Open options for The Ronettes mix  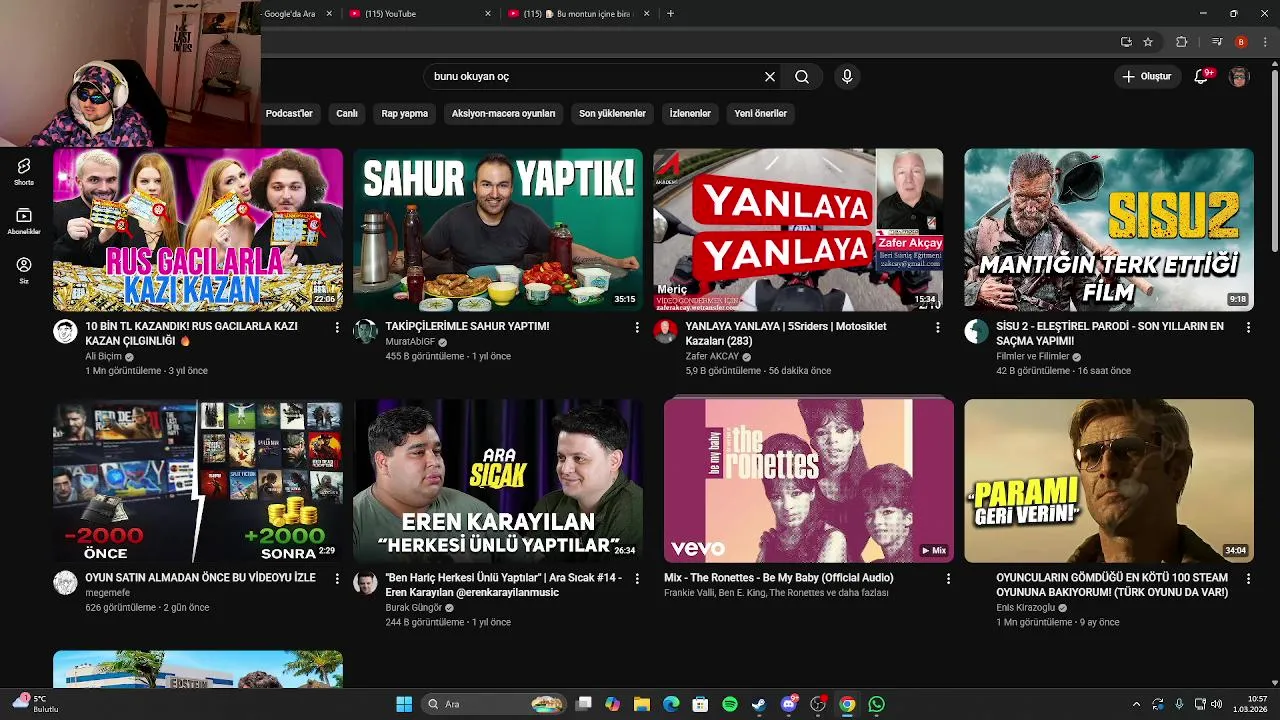coord(948,578)
